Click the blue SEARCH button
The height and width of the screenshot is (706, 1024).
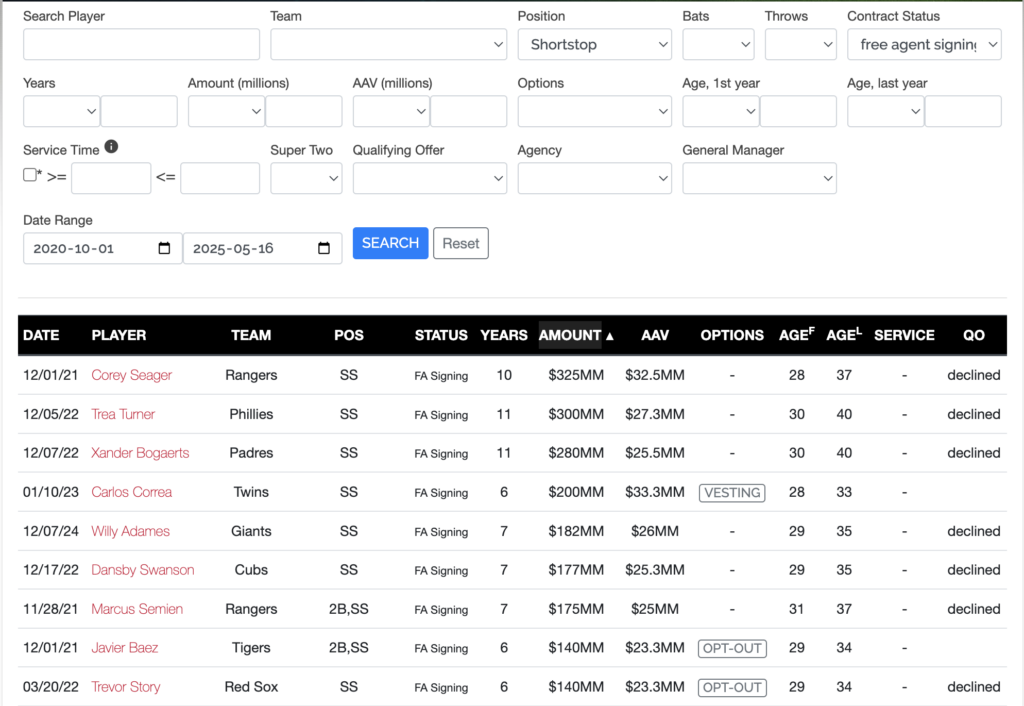pyautogui.click(x=391, y=243)
